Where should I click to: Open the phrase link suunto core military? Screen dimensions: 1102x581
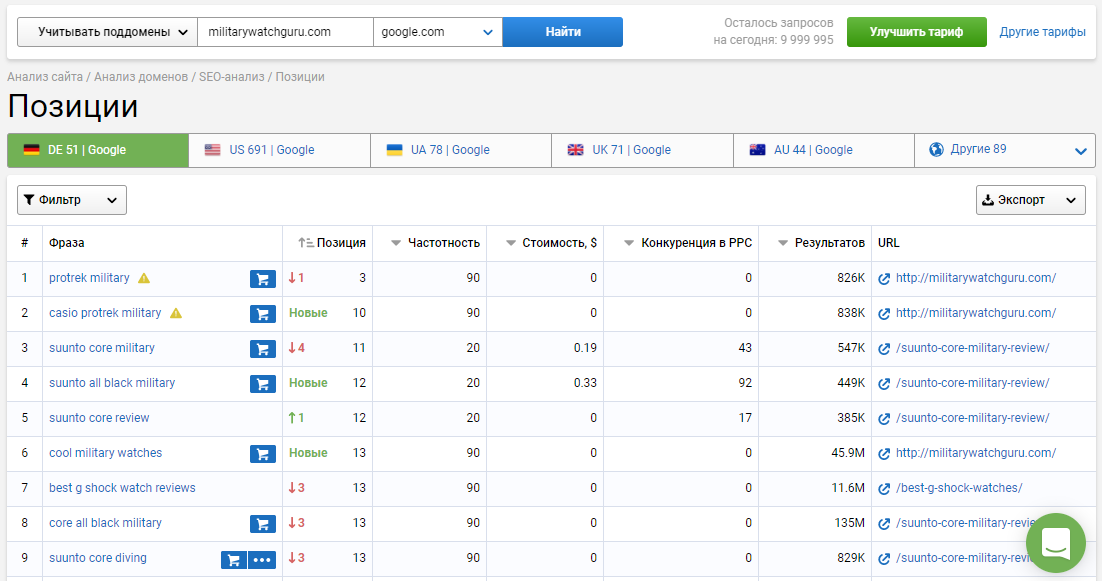[102, 348]
